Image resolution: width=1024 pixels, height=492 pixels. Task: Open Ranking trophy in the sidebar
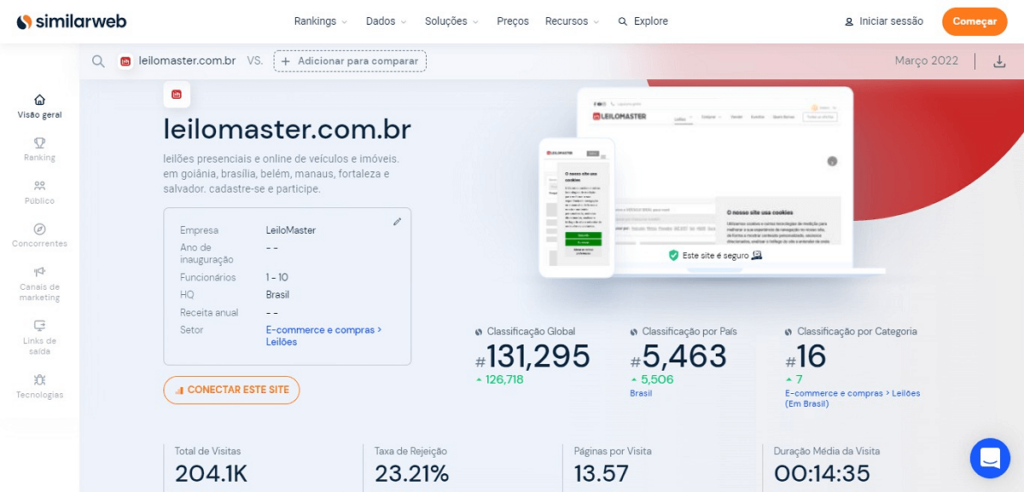point(40,143)
